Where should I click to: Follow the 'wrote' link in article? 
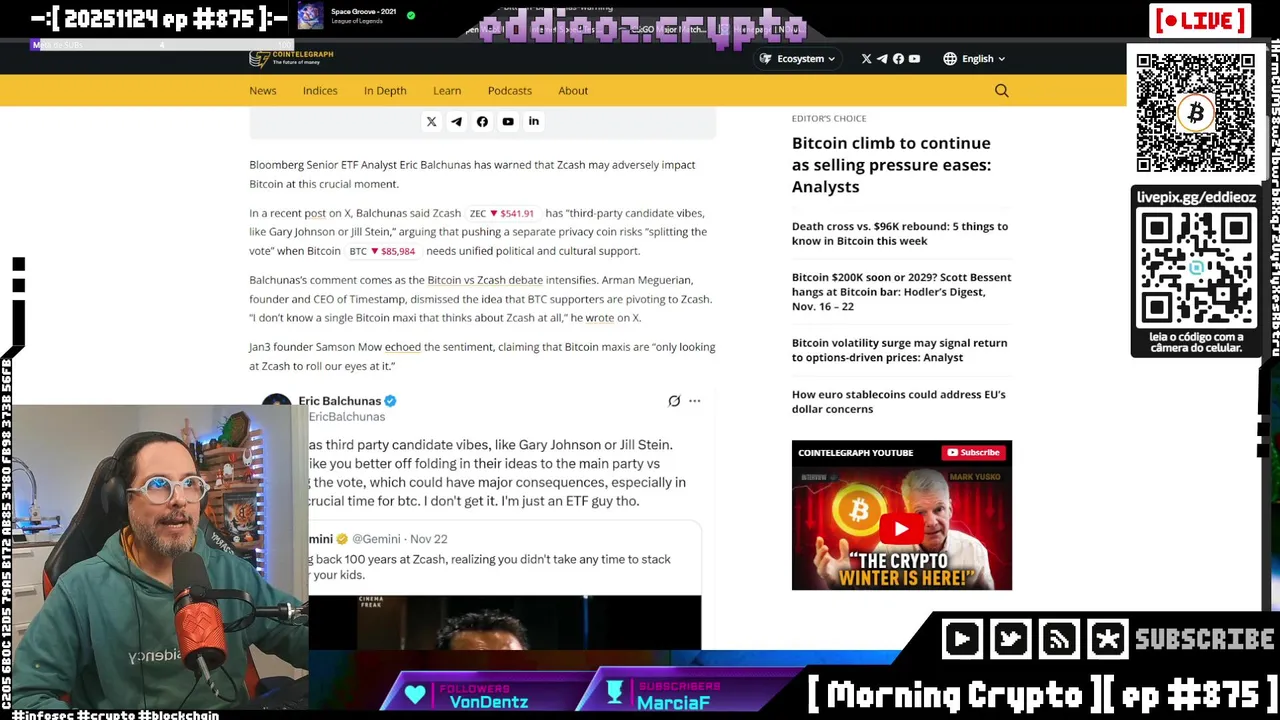(600, 318)
